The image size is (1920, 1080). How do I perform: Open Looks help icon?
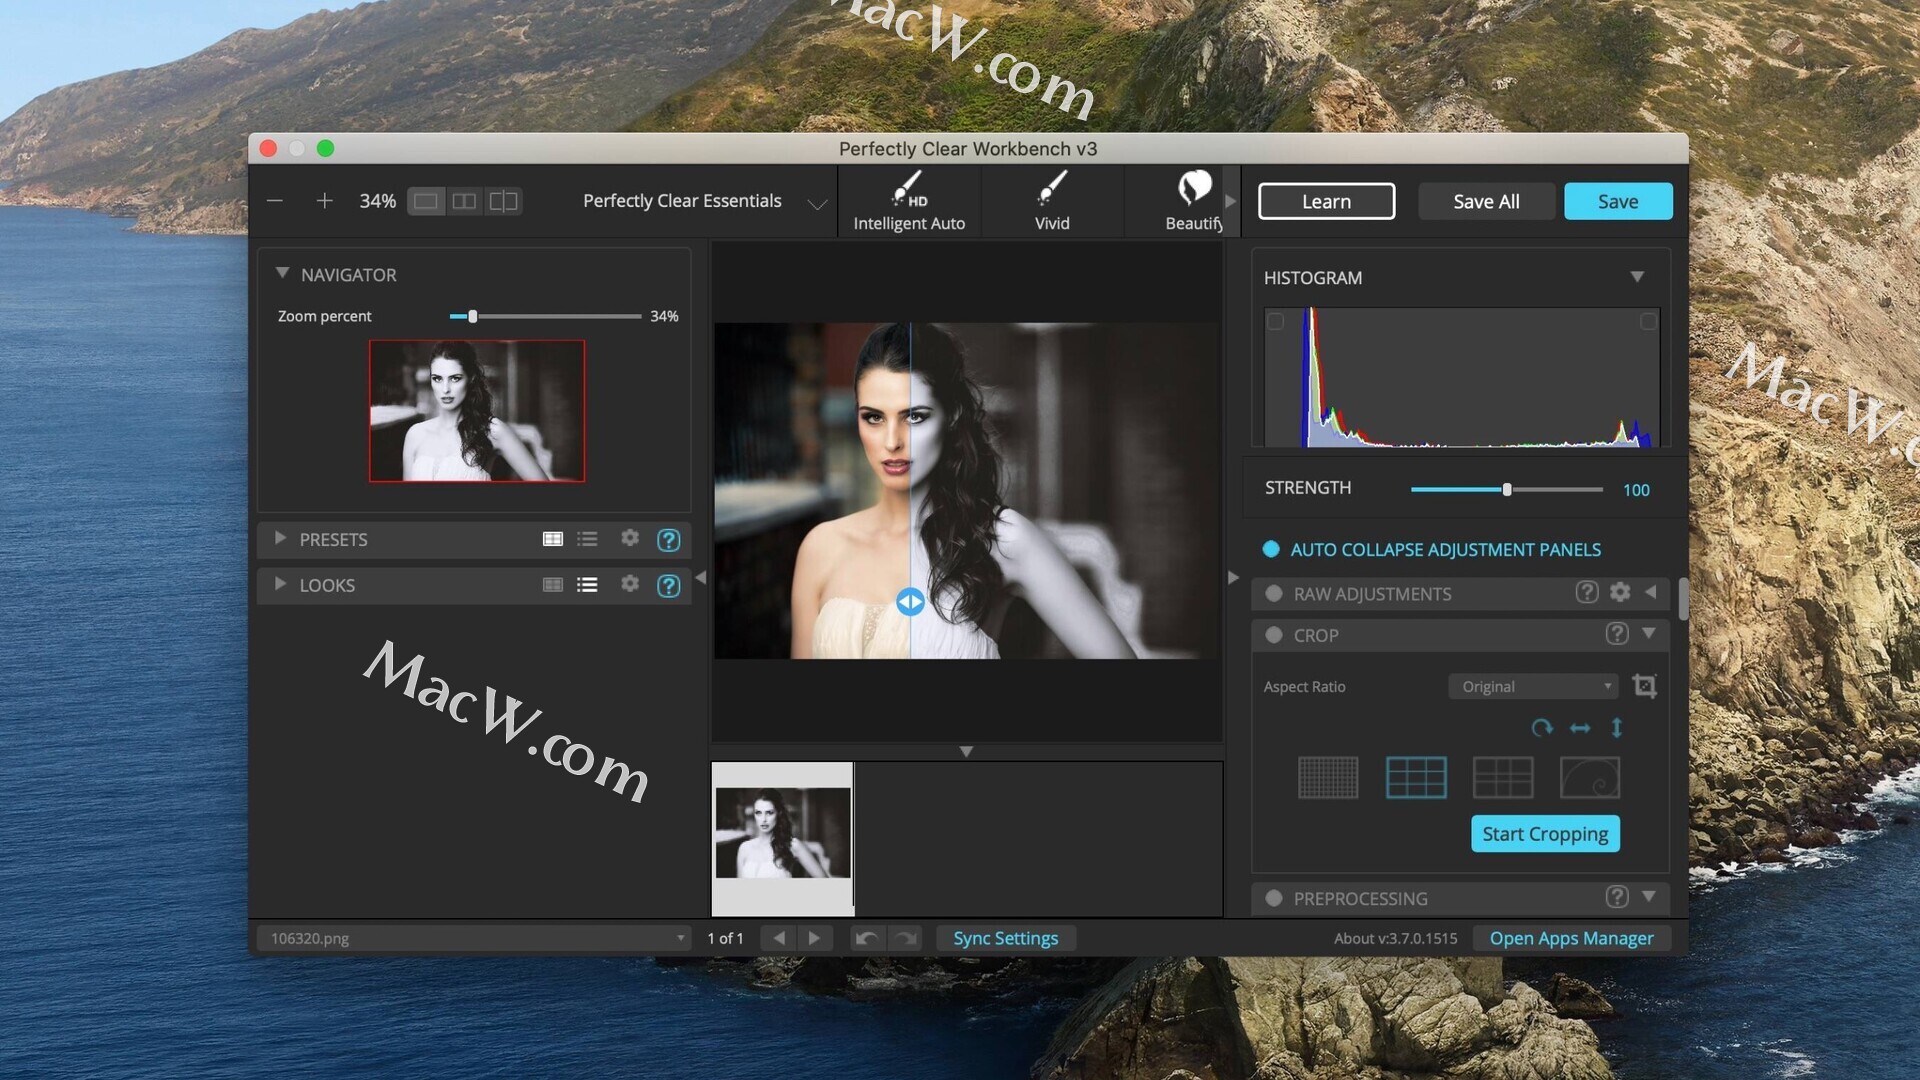[x=668, y=586]
